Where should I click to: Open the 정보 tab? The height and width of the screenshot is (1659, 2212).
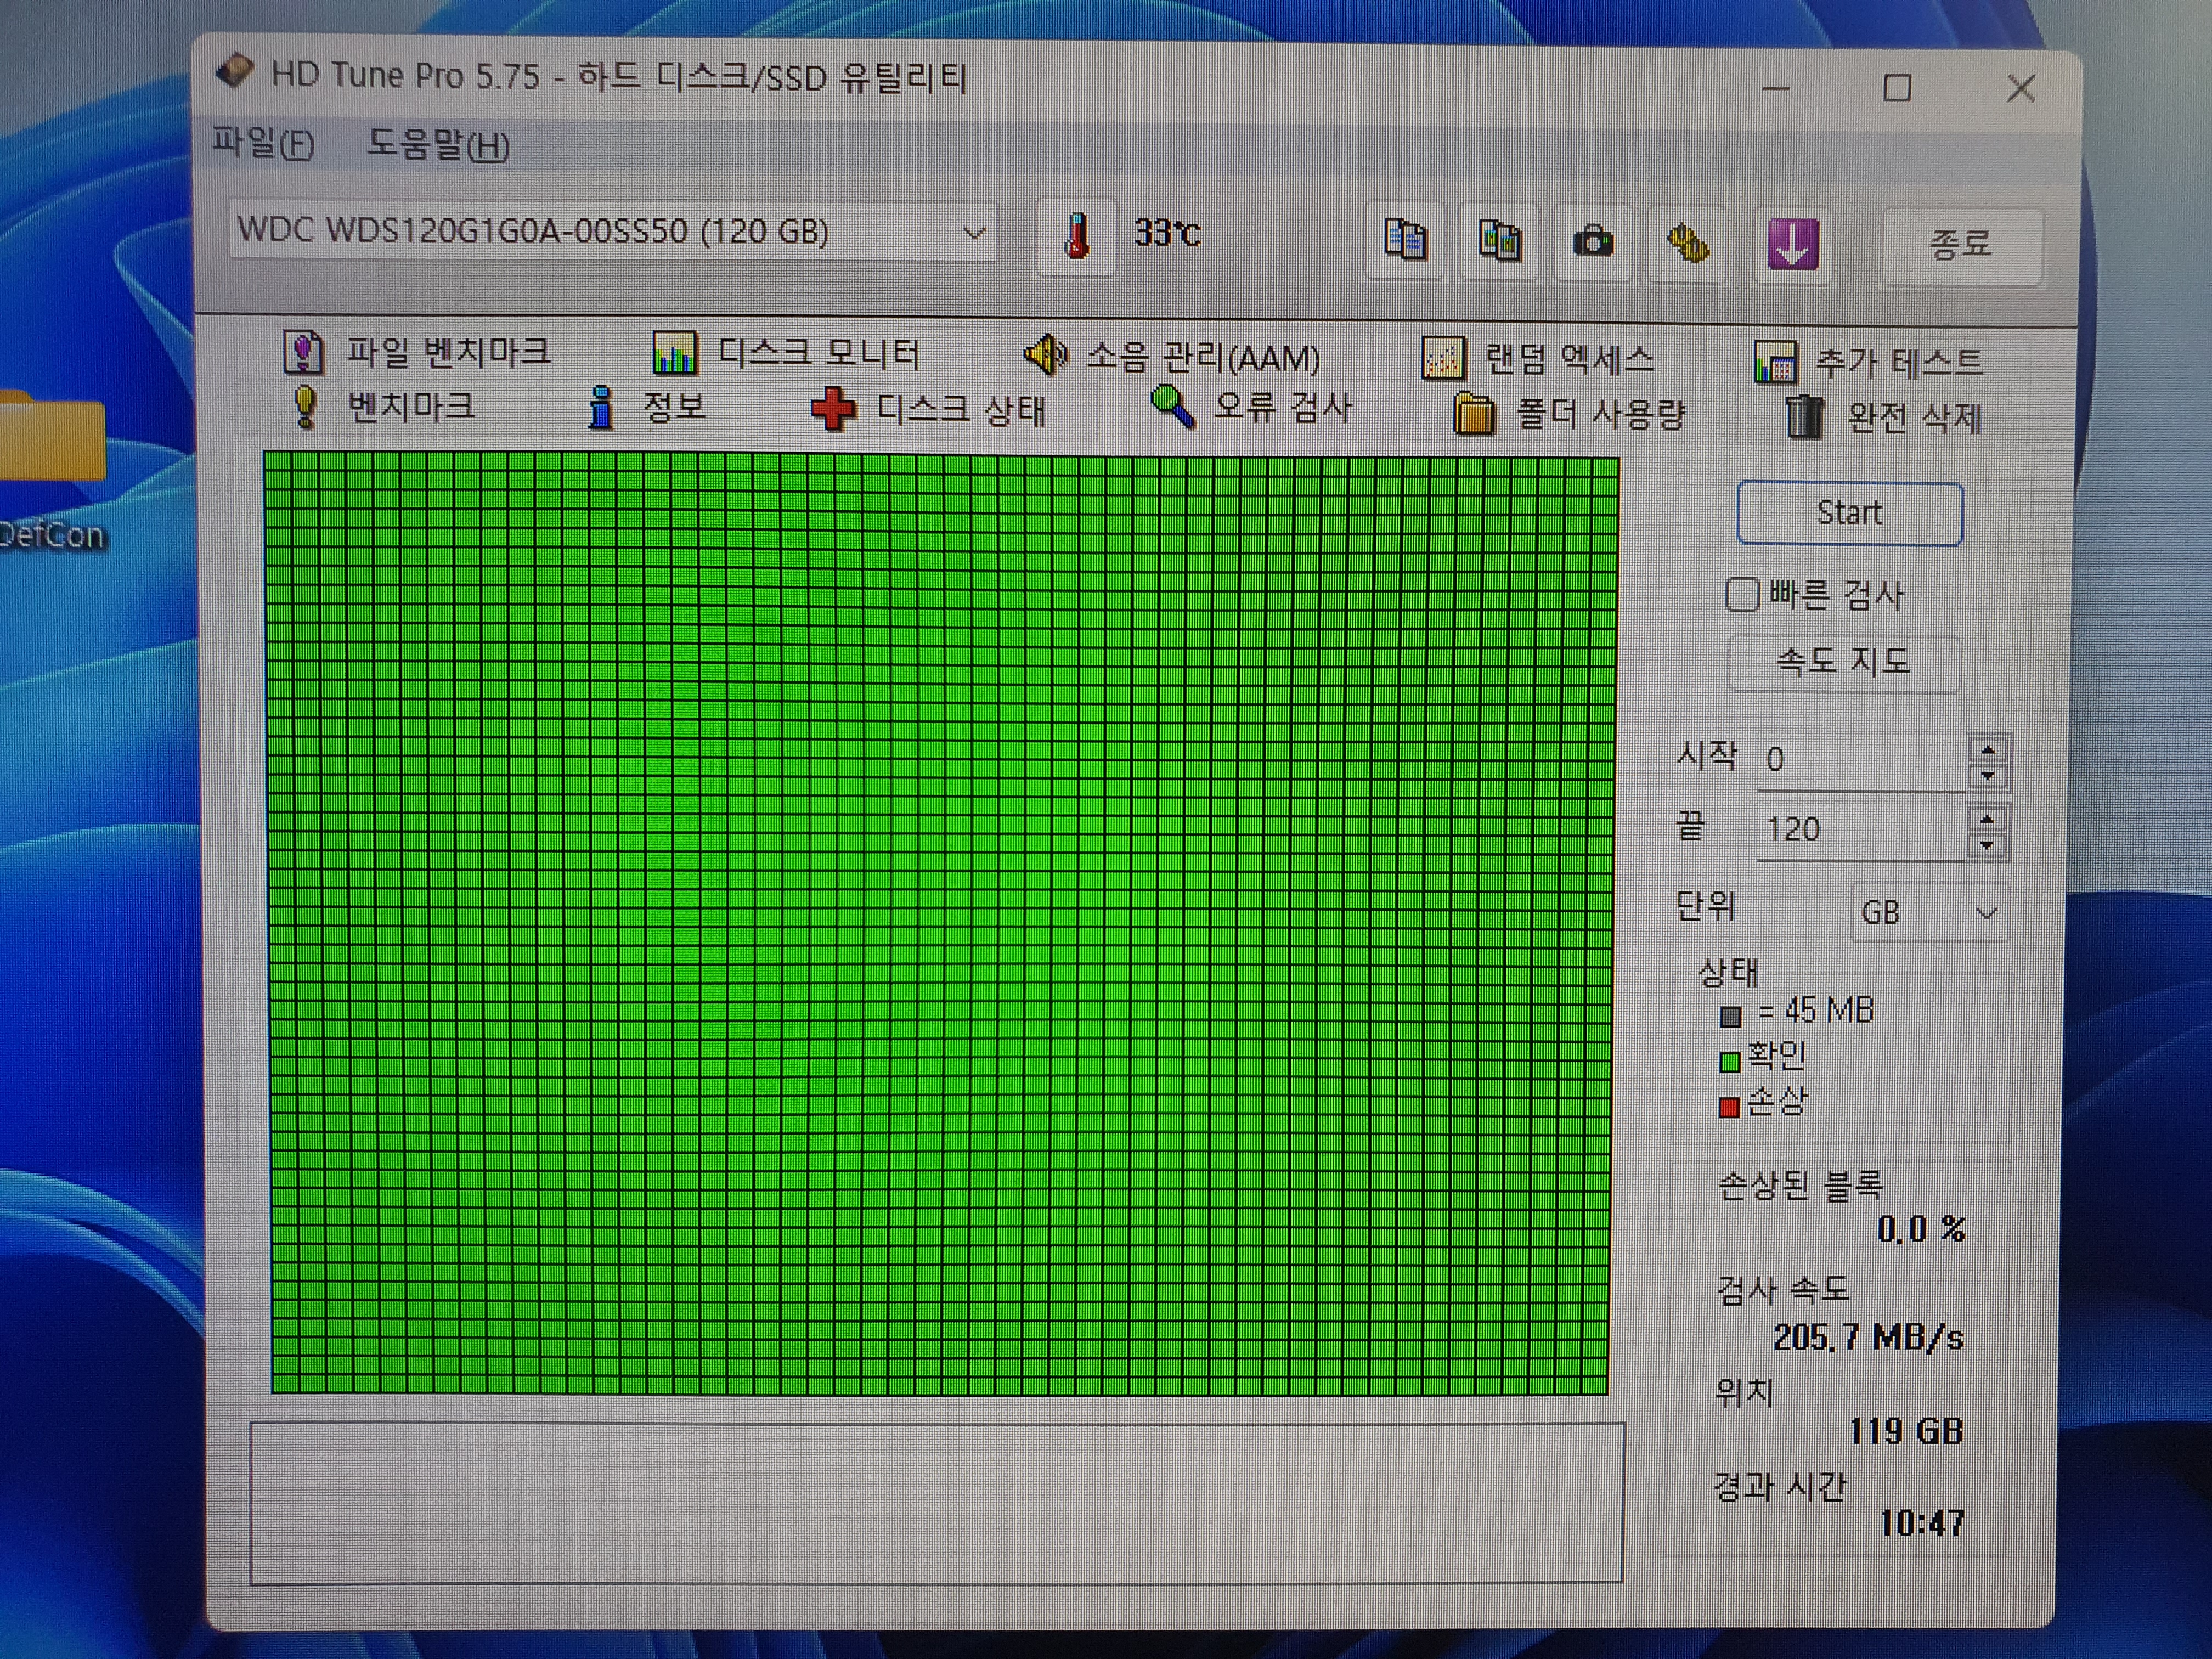647,407
